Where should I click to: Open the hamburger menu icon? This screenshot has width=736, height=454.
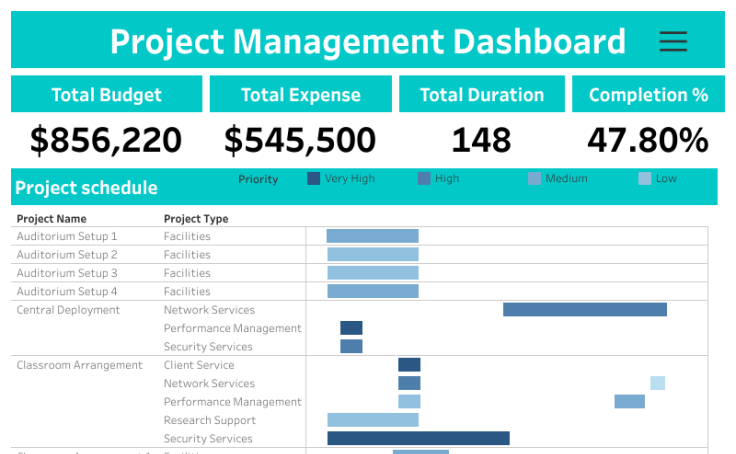(x=673, y=41)
